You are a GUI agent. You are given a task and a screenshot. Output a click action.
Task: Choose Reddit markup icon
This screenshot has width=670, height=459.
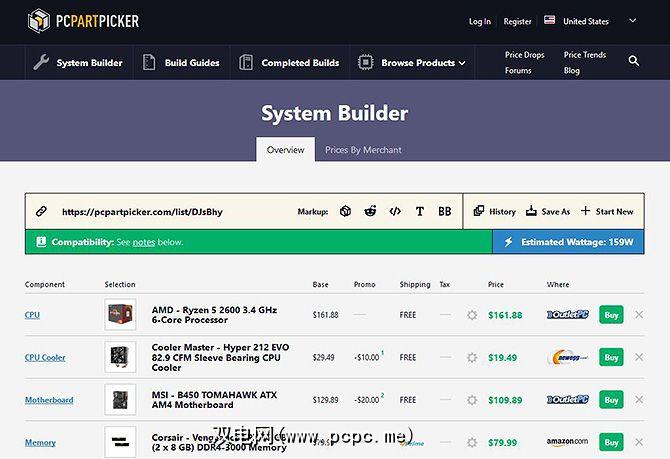click(370, 211)
